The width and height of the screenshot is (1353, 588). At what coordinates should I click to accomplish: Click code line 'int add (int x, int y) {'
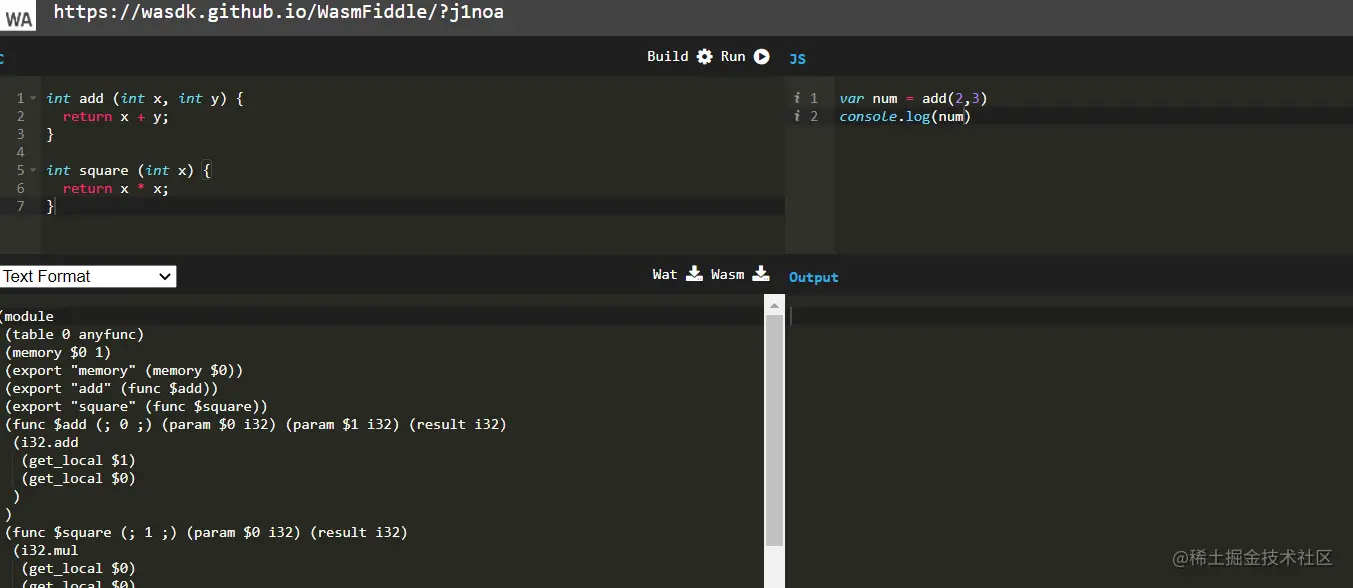tap(145, 98)
